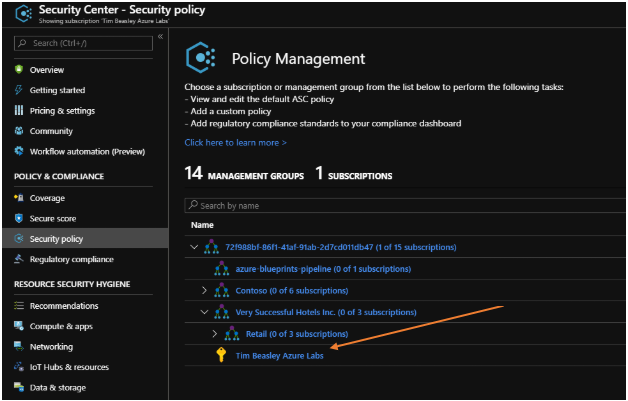Click the Regulatory compliance gavel icon
628x401 pixels.
tap(19, 259)
